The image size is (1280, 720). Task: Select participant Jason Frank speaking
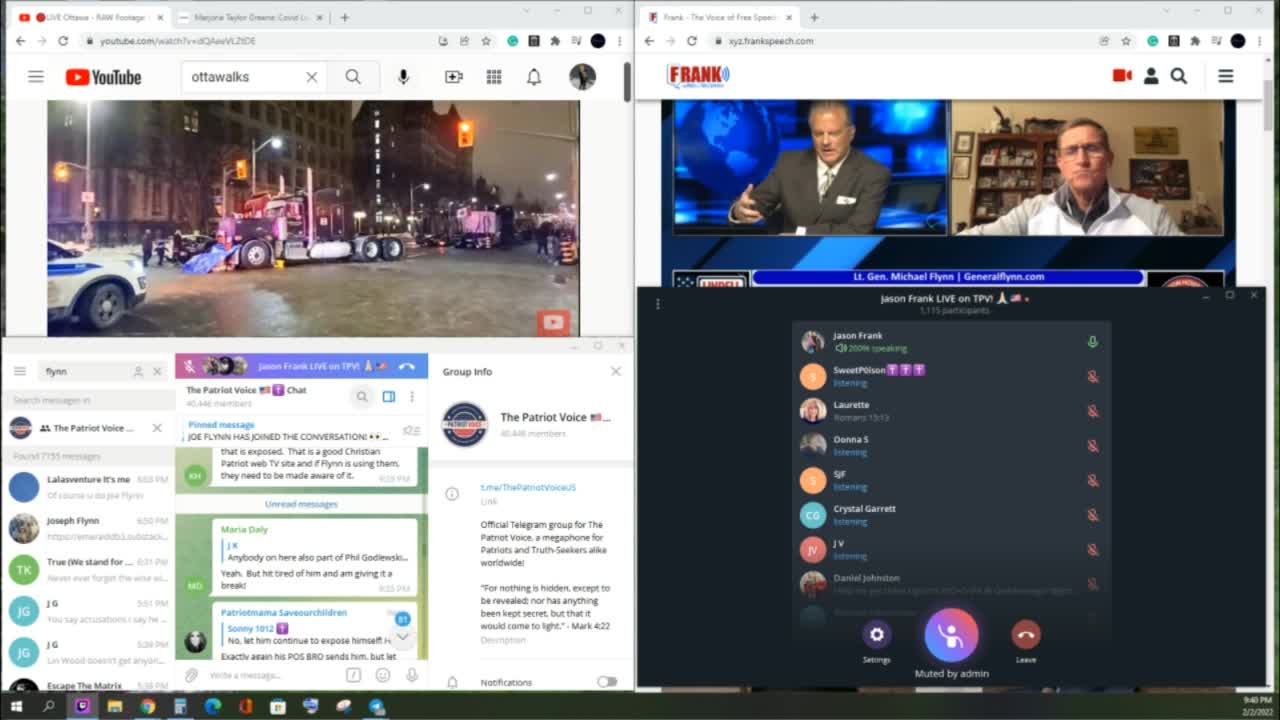[x=951, y=342]
